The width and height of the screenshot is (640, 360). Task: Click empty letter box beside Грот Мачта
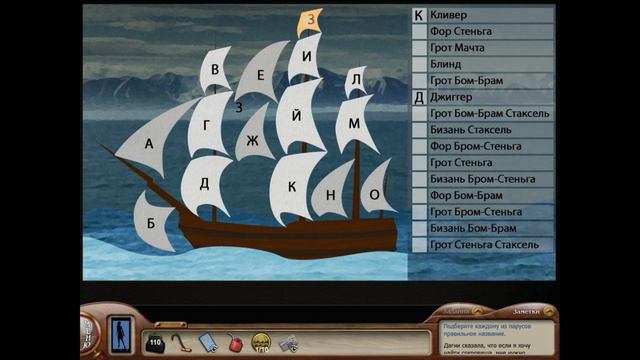419,48
